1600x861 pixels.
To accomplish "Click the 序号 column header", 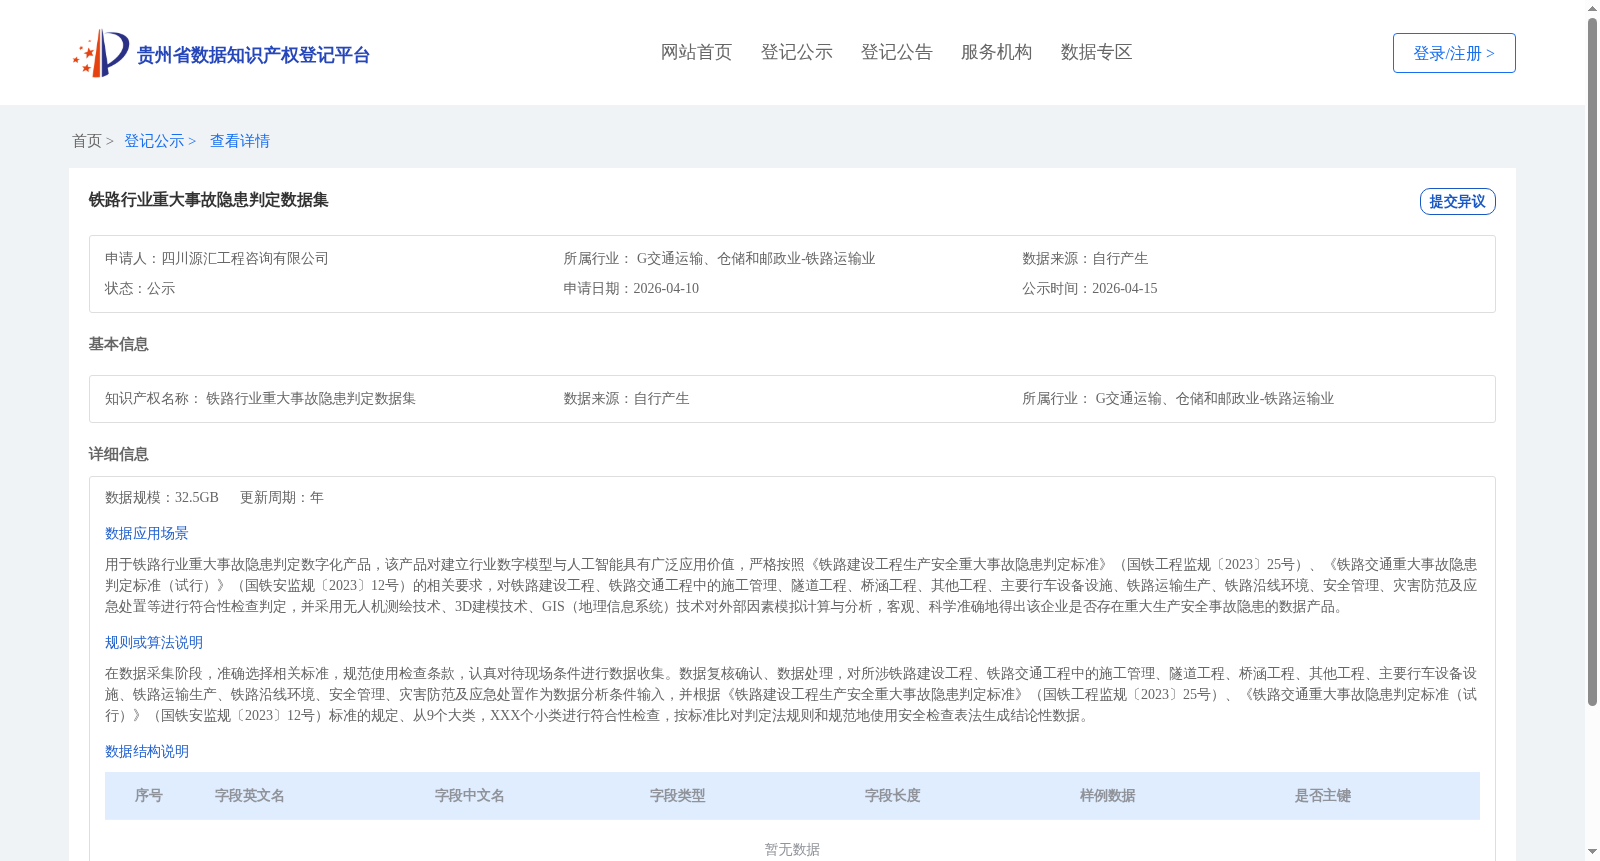I will tap(149, 796).
